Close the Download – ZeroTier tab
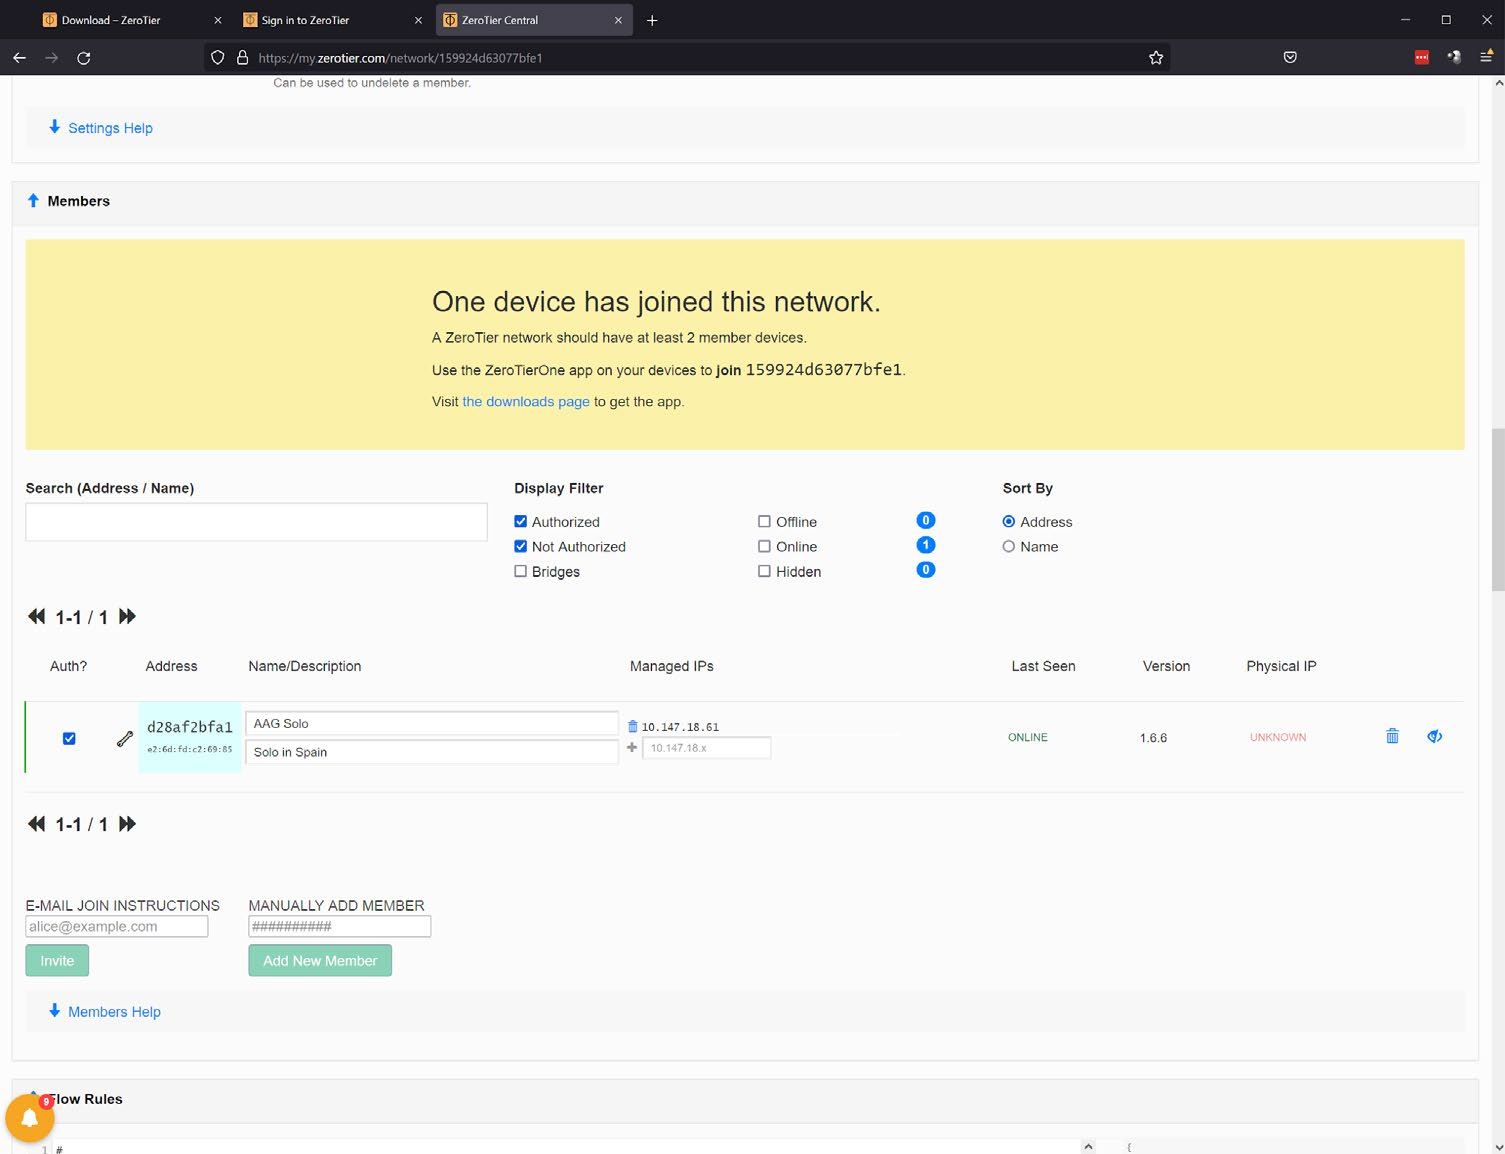The image size is (1505, 1154). pos(218,20)
